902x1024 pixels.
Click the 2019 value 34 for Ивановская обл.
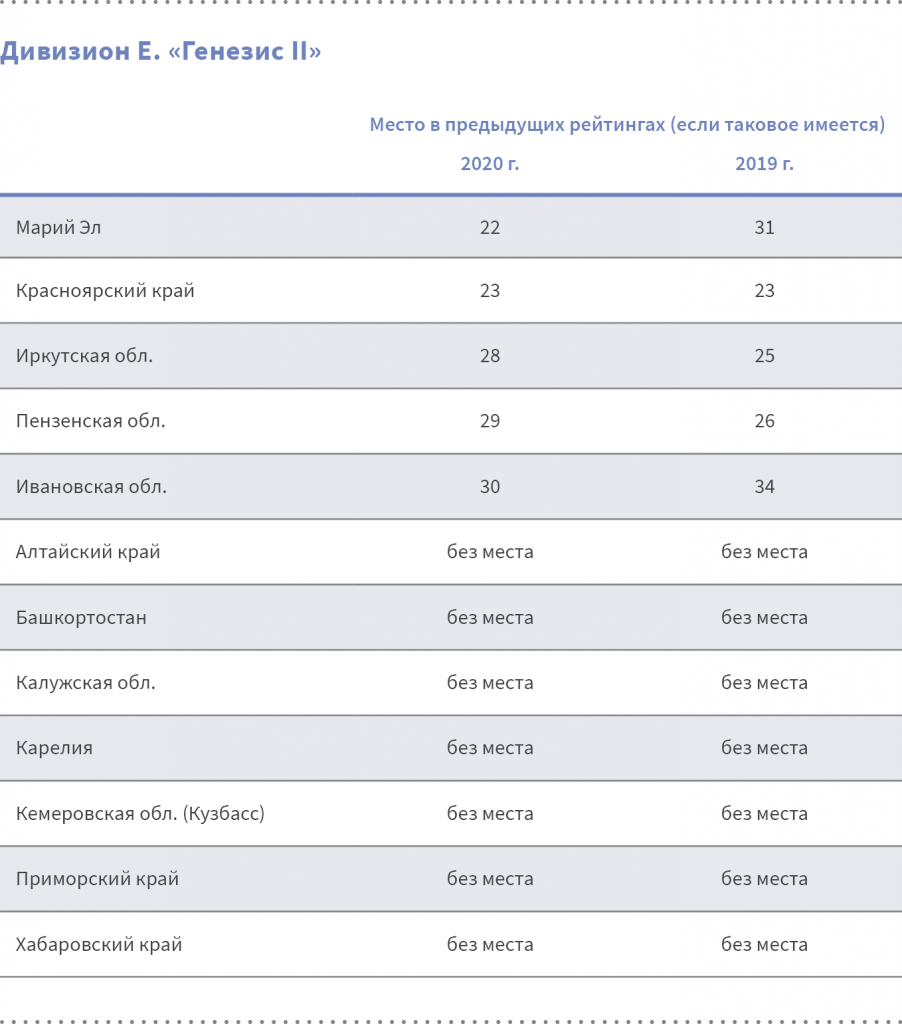[x=764, y=487]
